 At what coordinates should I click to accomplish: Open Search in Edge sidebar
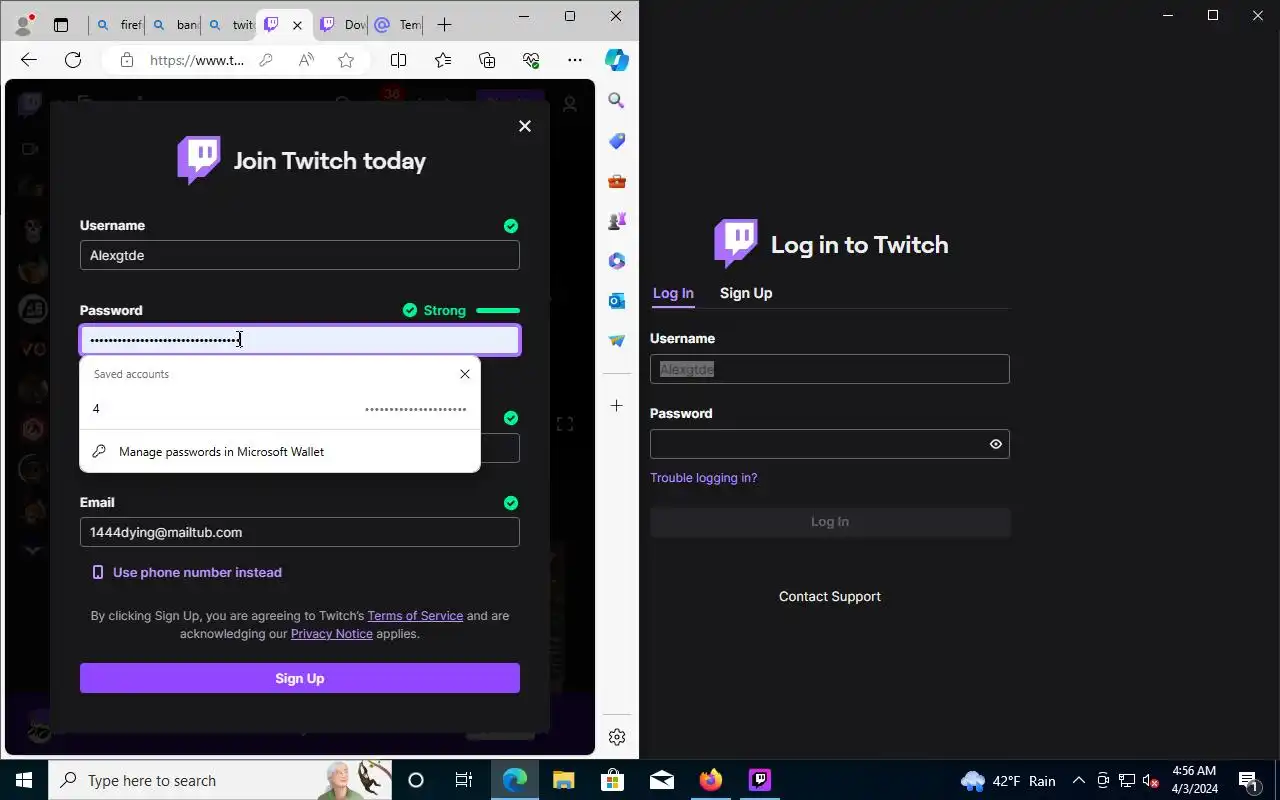[x=617, y=101]
